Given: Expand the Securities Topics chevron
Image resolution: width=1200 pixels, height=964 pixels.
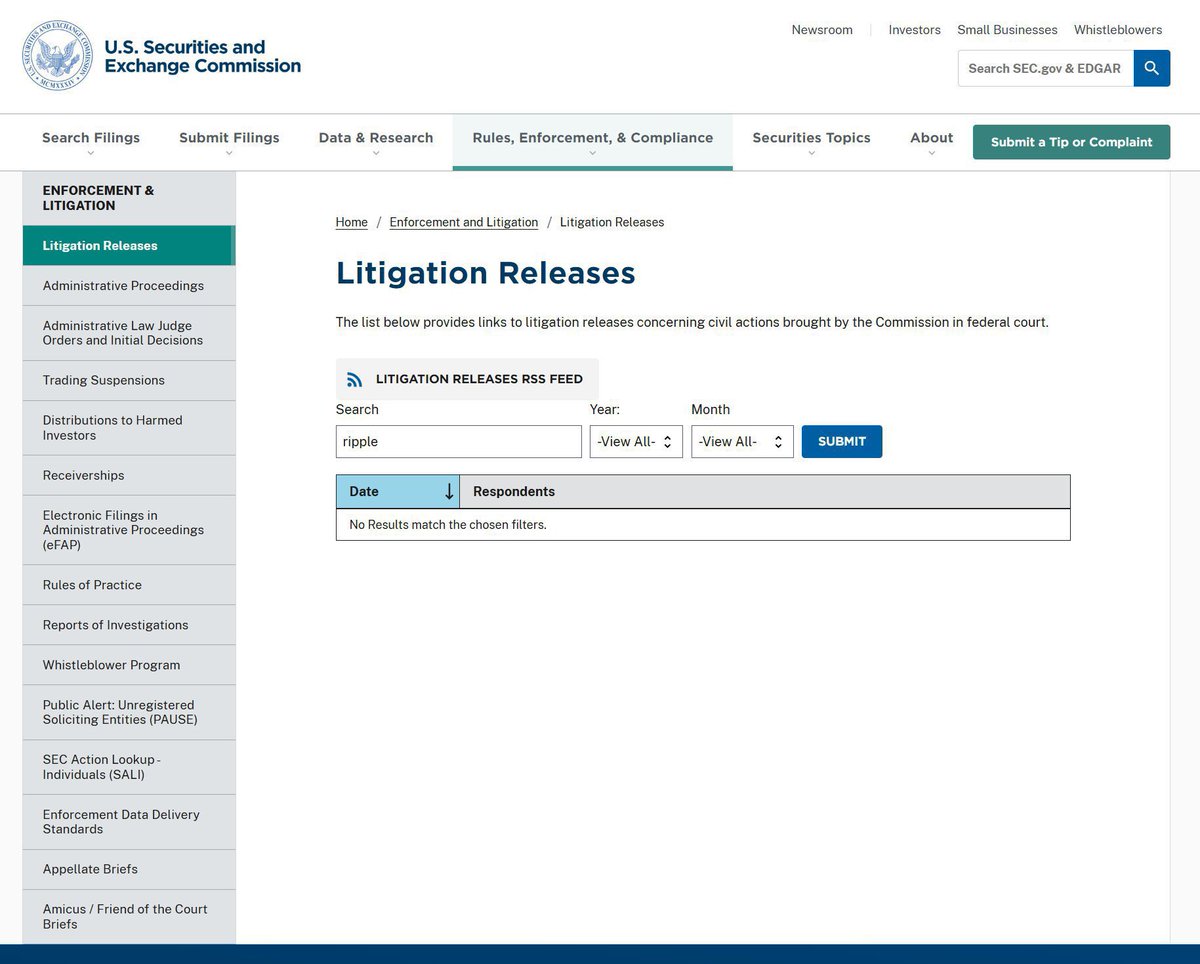Looking at the screenshot, I should click(x=811, y=153).
